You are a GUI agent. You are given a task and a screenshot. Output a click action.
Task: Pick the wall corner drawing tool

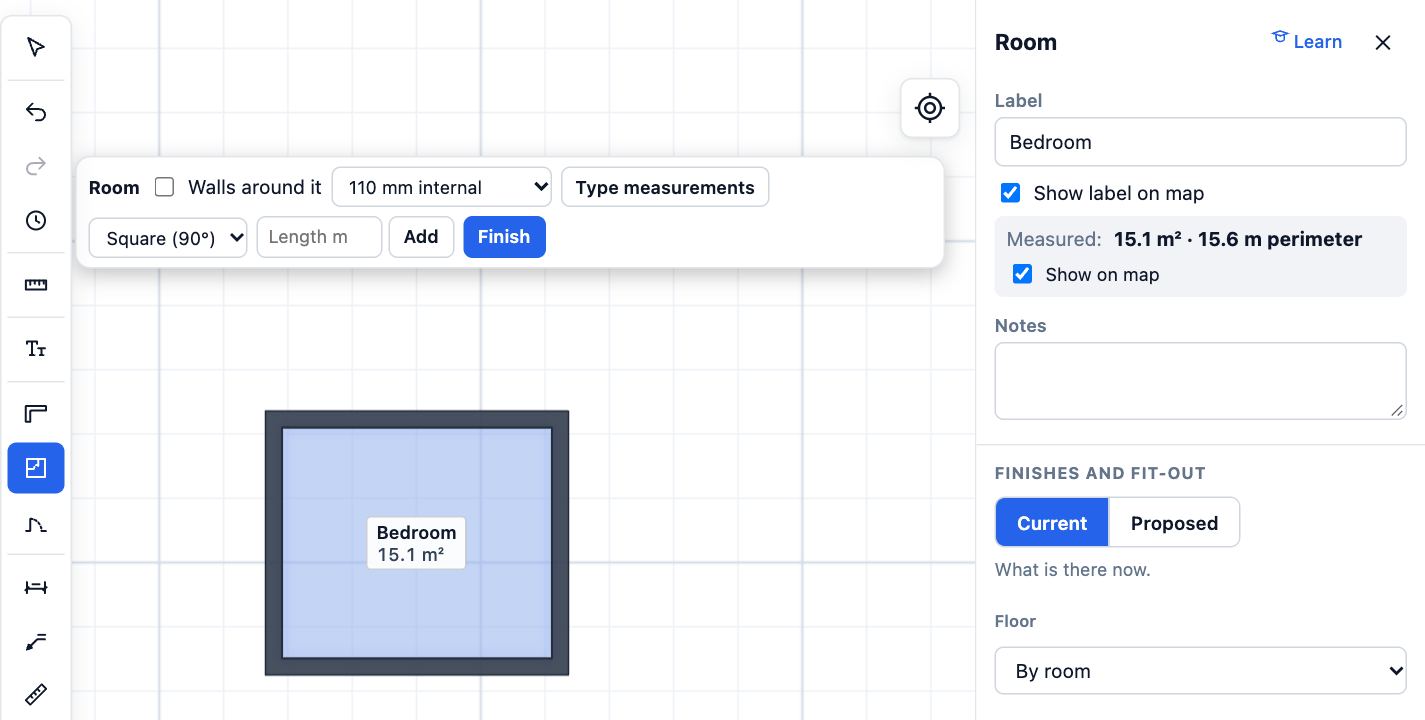36,414
